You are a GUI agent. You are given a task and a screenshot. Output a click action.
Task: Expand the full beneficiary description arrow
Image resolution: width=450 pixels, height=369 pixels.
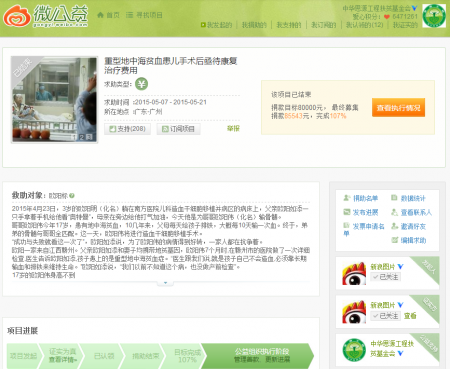click(x=165, y=283)
